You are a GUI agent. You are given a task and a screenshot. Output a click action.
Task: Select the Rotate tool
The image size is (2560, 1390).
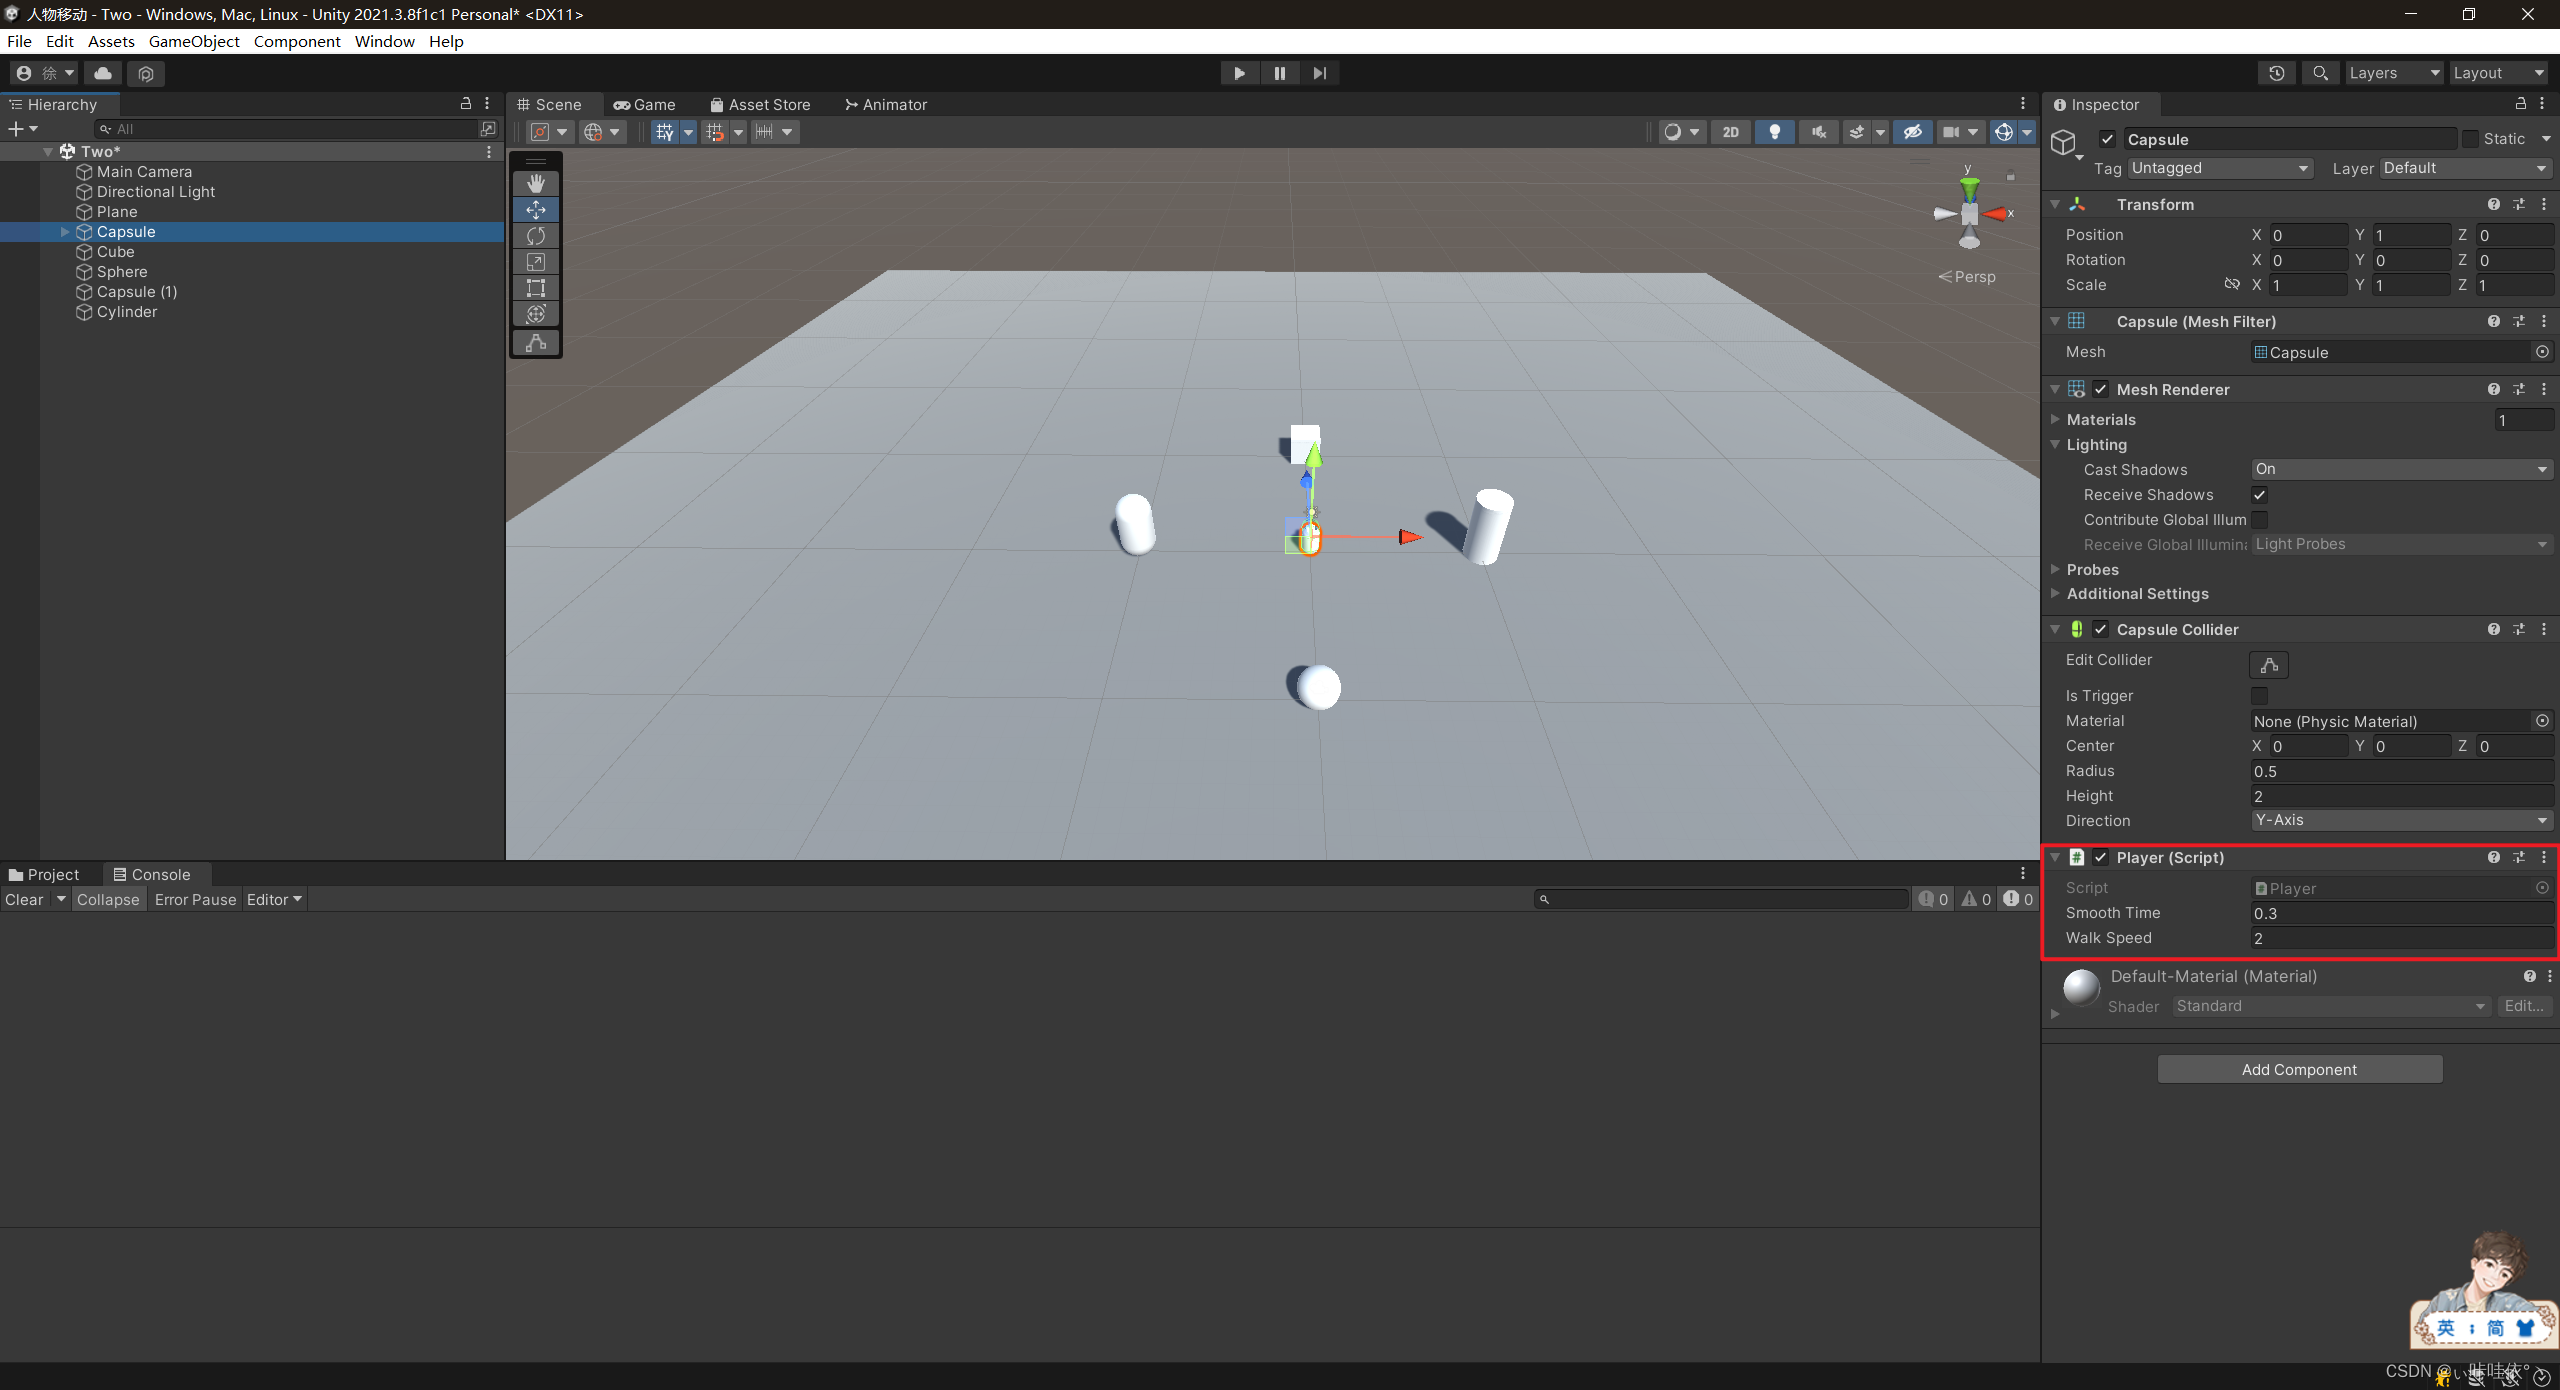click(x=536, y=235)
